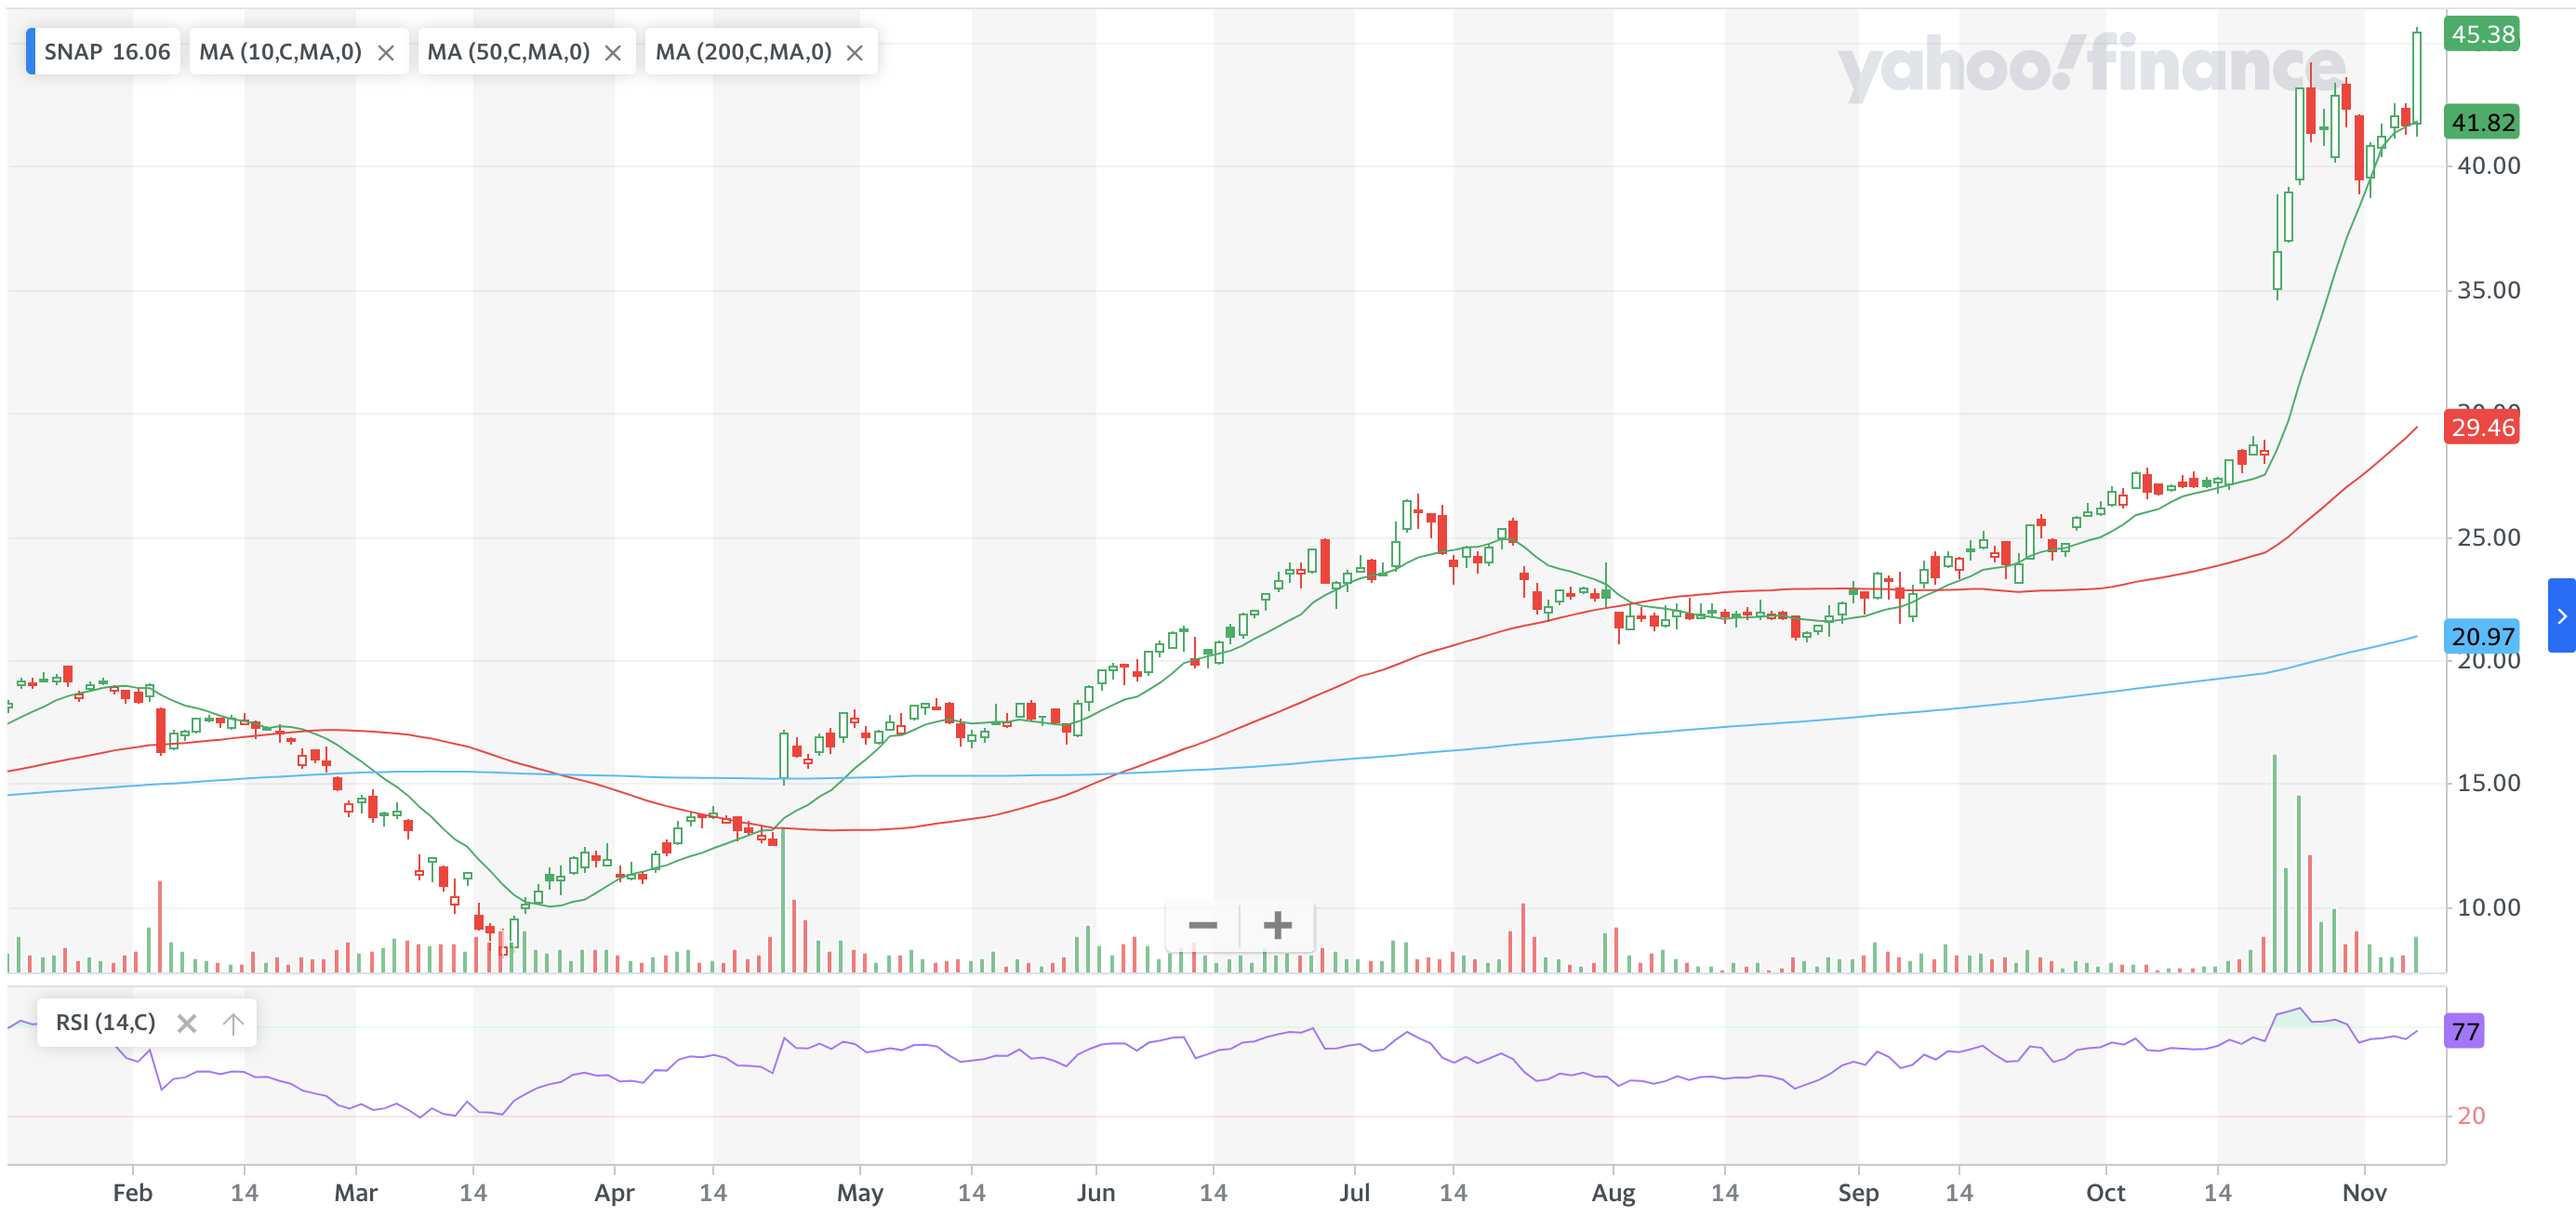The image size is (2576, 1216).
Task: Click the 35.00 price axis label
Action: (x=2488, y=291)
